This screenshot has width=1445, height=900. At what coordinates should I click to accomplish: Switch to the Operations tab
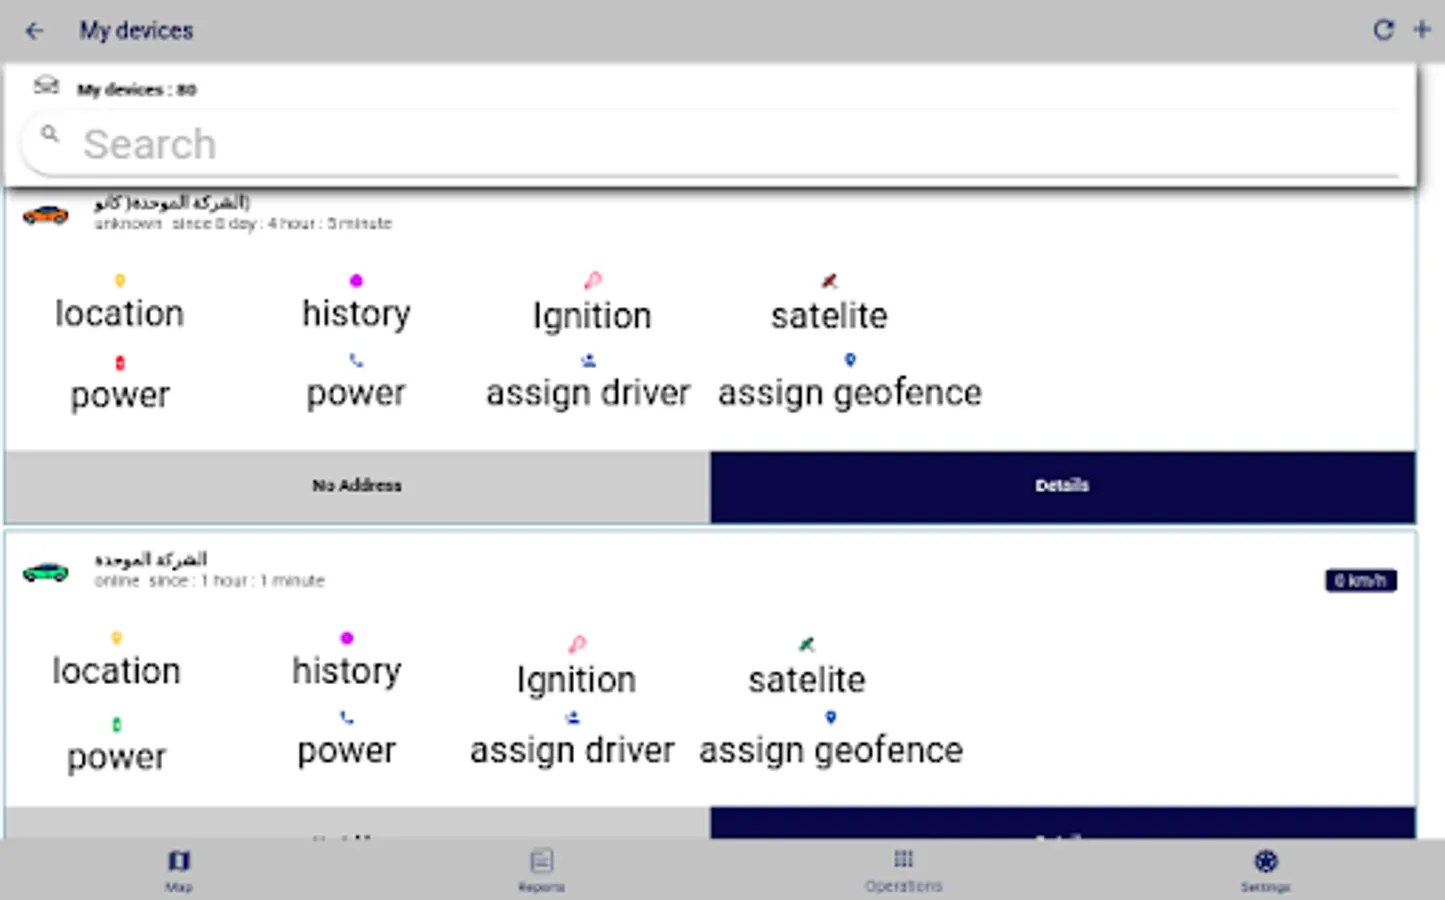(x=904, y=870)
